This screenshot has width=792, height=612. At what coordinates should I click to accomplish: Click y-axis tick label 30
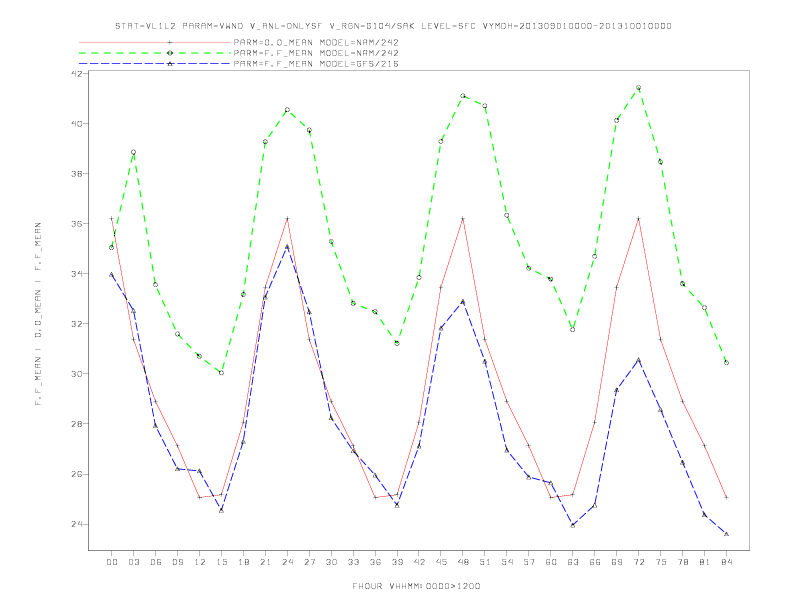pyautogui.click(x=77, y=374)
